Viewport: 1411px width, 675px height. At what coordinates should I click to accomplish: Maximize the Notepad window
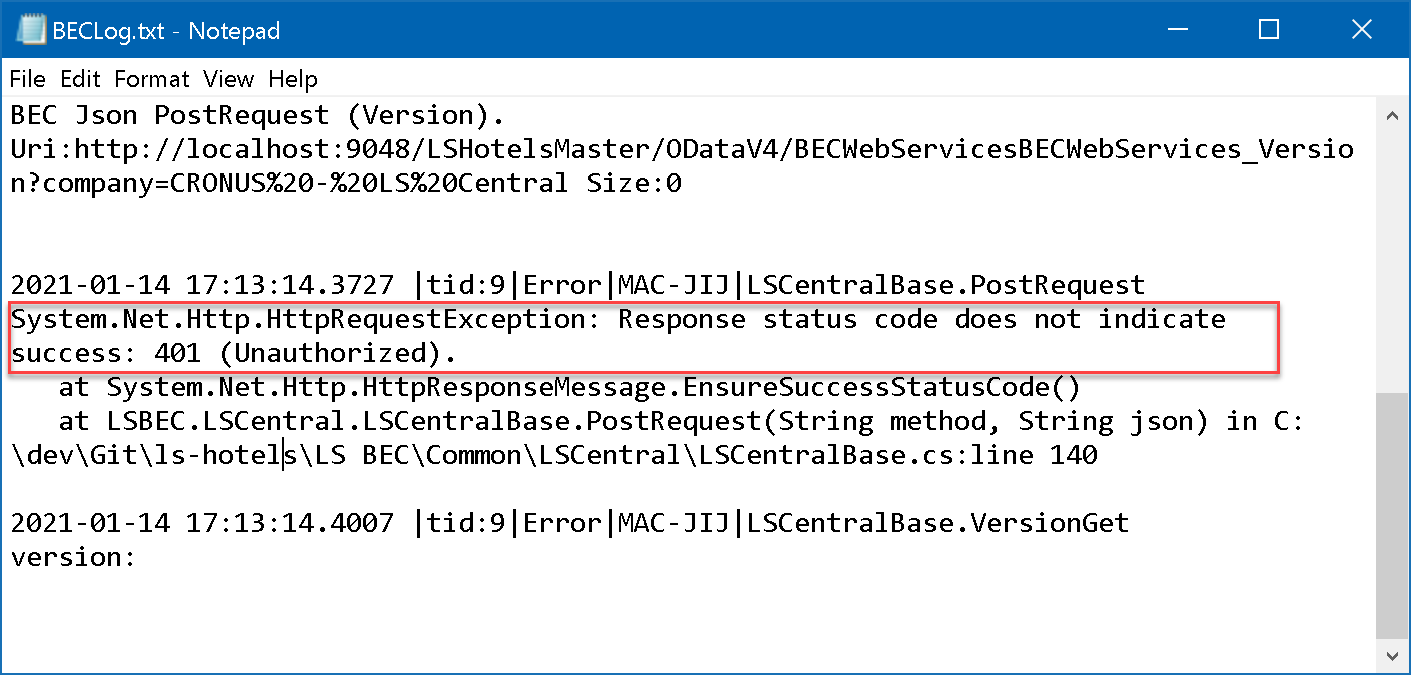coord(1269,30)
